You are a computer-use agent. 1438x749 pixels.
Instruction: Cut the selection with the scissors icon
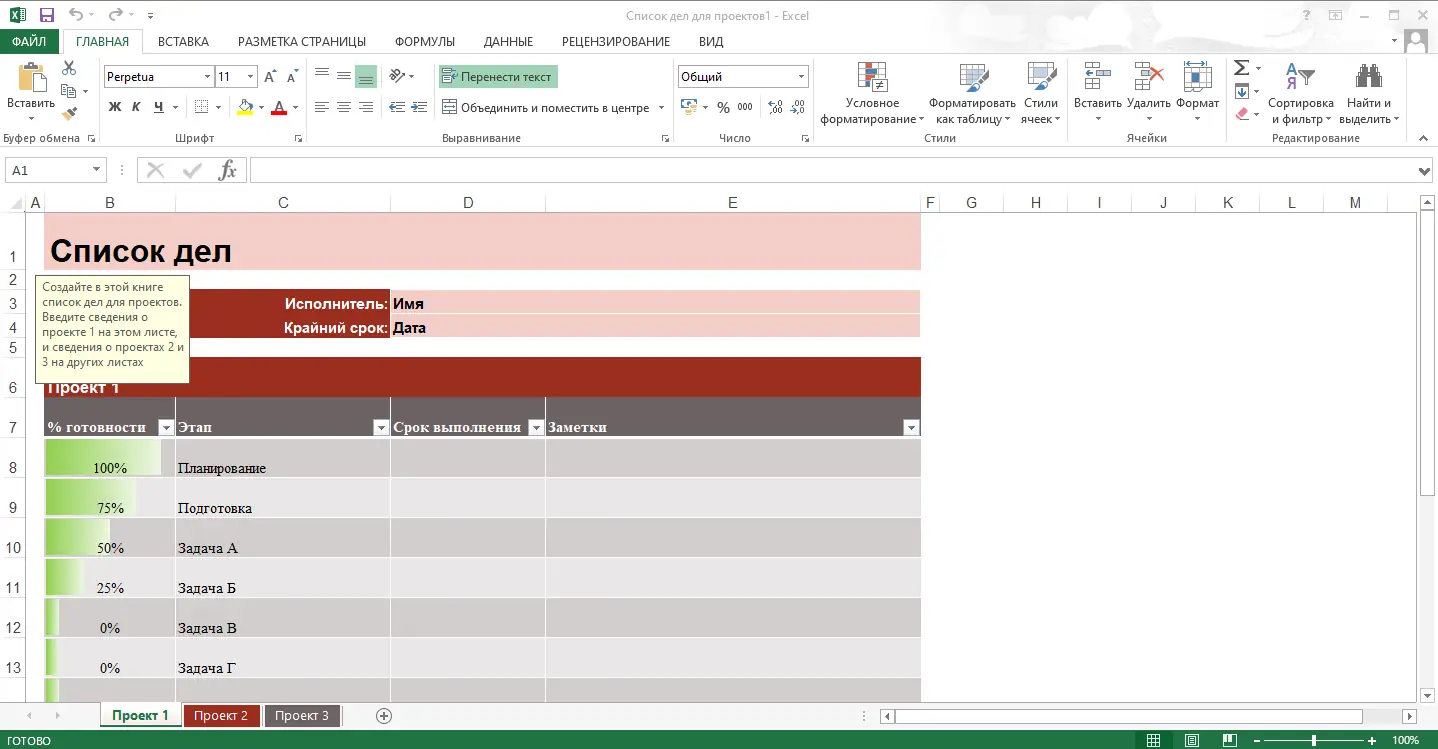[69, 68]
